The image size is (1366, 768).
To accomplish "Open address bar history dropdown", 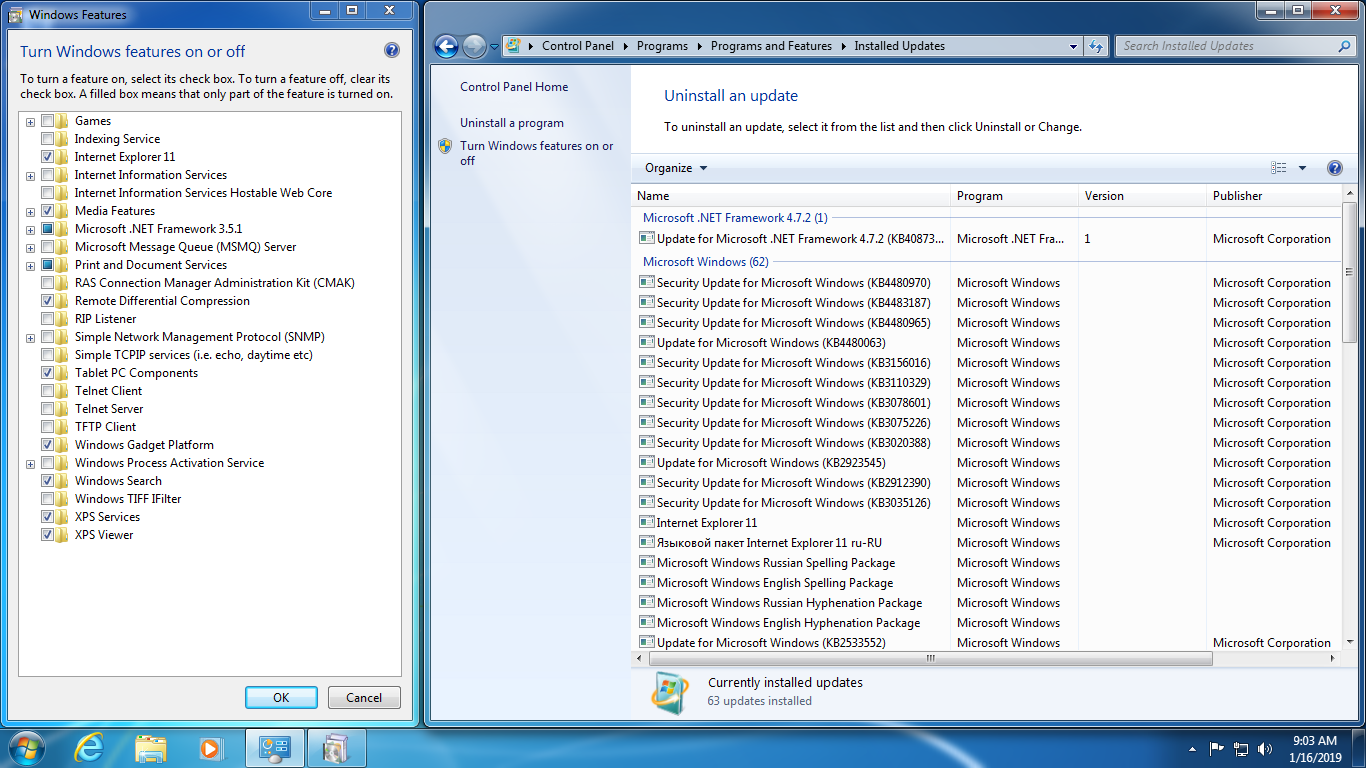I will 1073,46.
